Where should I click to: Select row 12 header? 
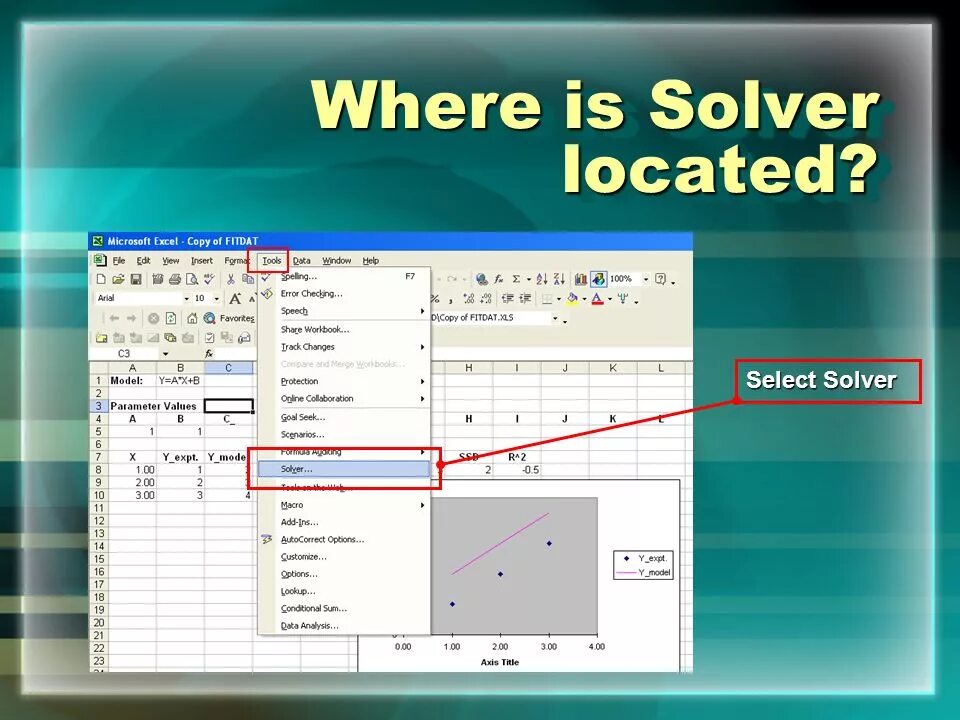(x=99, y=521)
